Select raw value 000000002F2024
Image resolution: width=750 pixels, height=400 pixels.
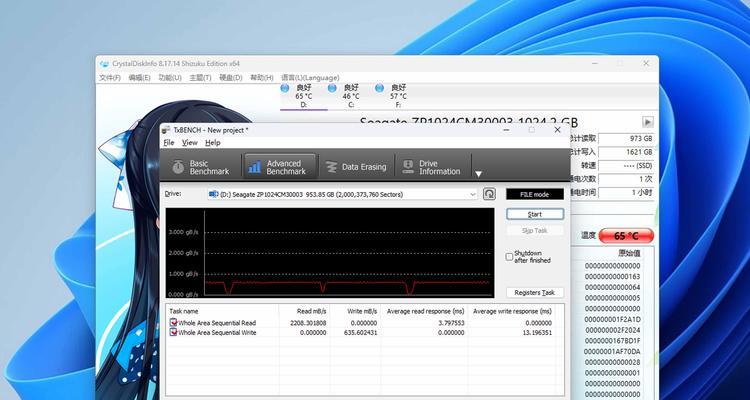613,330
